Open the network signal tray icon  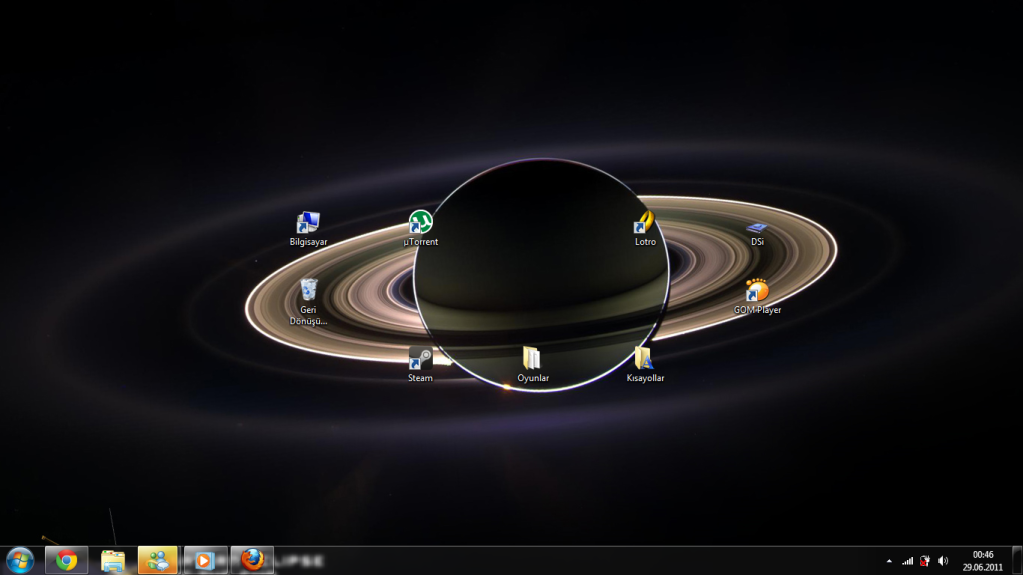click(x=907, y=561)
